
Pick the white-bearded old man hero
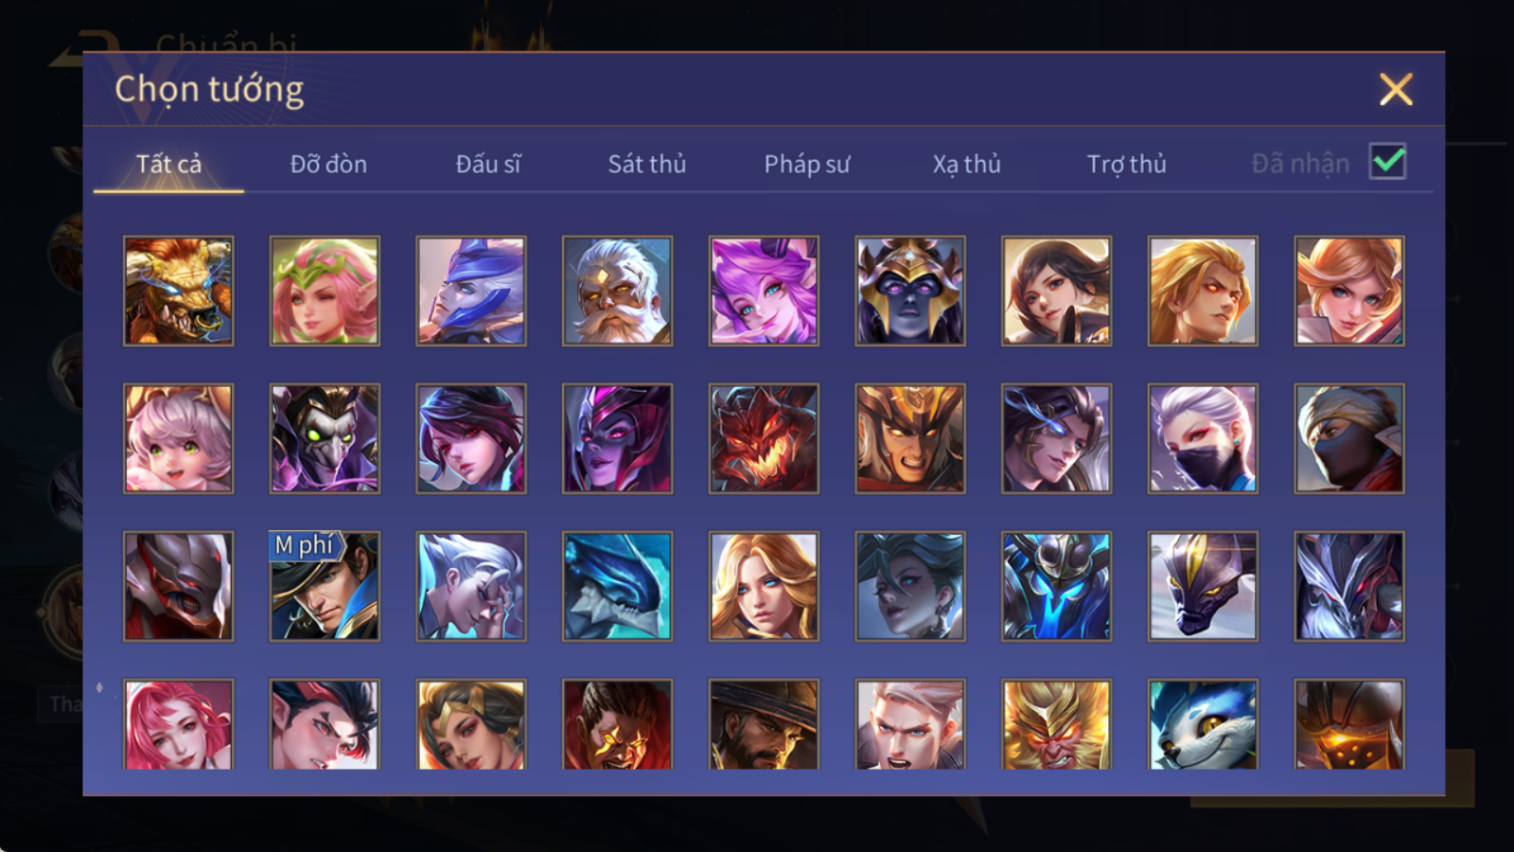click(x=617, y=291)
